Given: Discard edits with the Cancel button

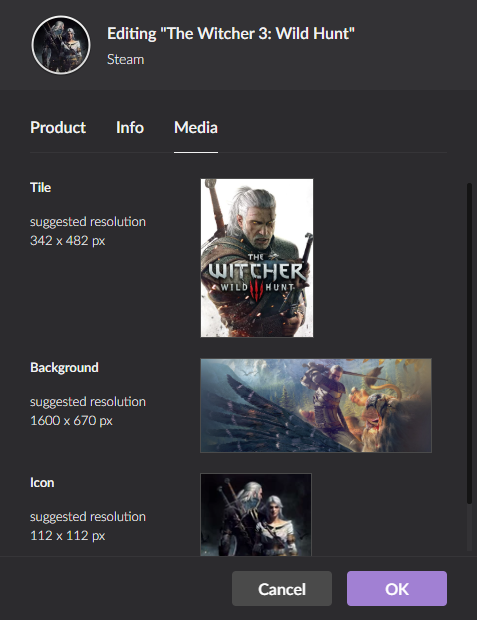Looking at the screenshot, I should pos(282,588).
